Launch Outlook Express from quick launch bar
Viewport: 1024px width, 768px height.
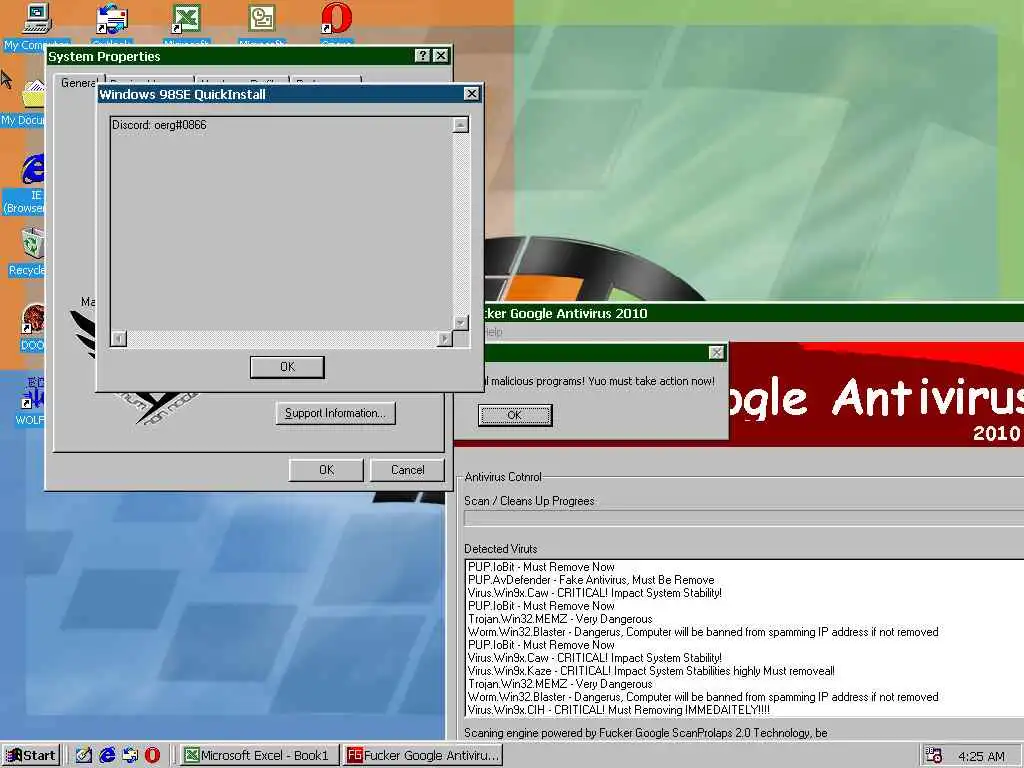click(x=129, y=756)
